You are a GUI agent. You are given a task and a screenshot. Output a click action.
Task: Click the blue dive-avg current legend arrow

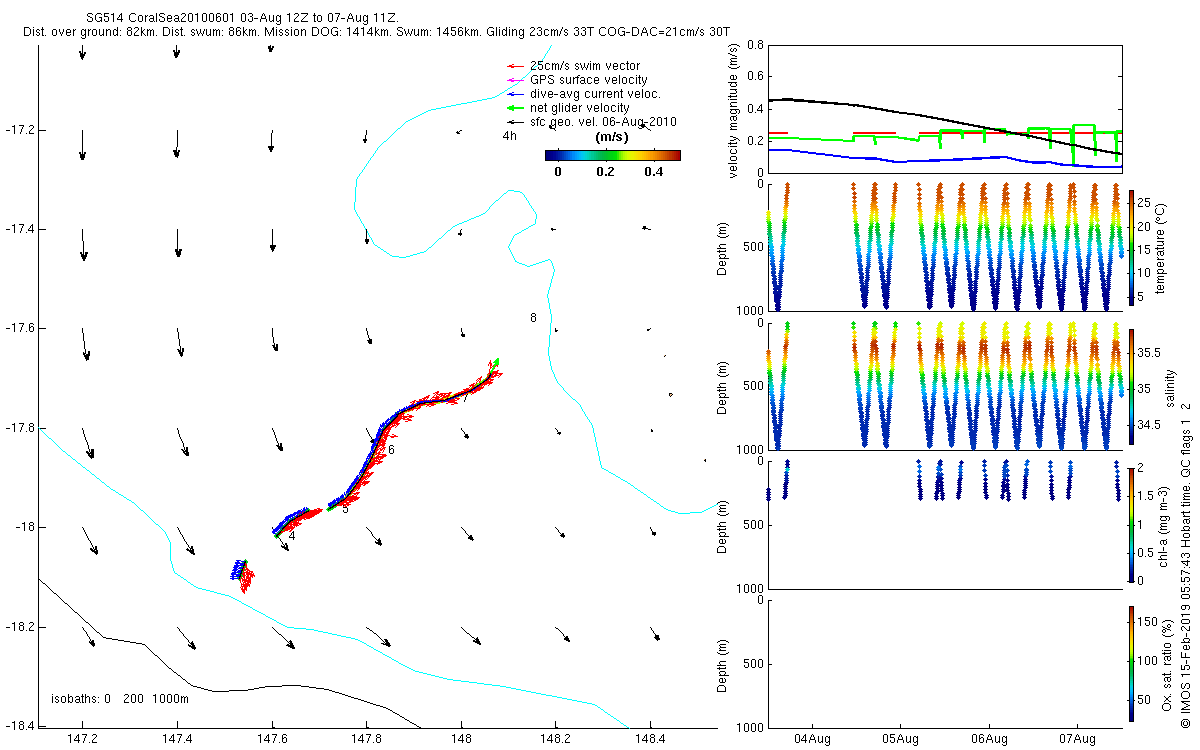tap(516, 94)
